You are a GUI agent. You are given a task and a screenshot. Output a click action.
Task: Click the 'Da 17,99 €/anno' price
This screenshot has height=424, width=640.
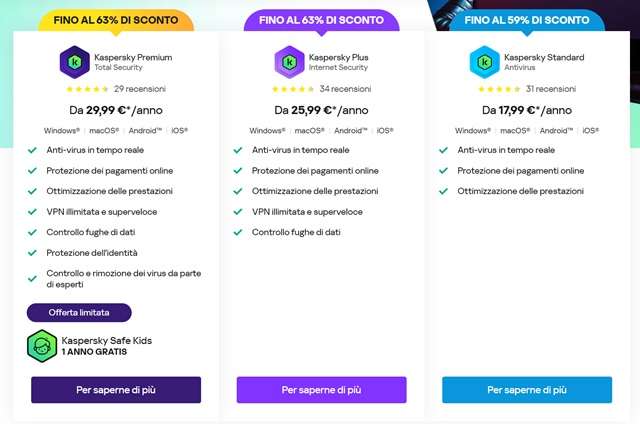(526, 111)
